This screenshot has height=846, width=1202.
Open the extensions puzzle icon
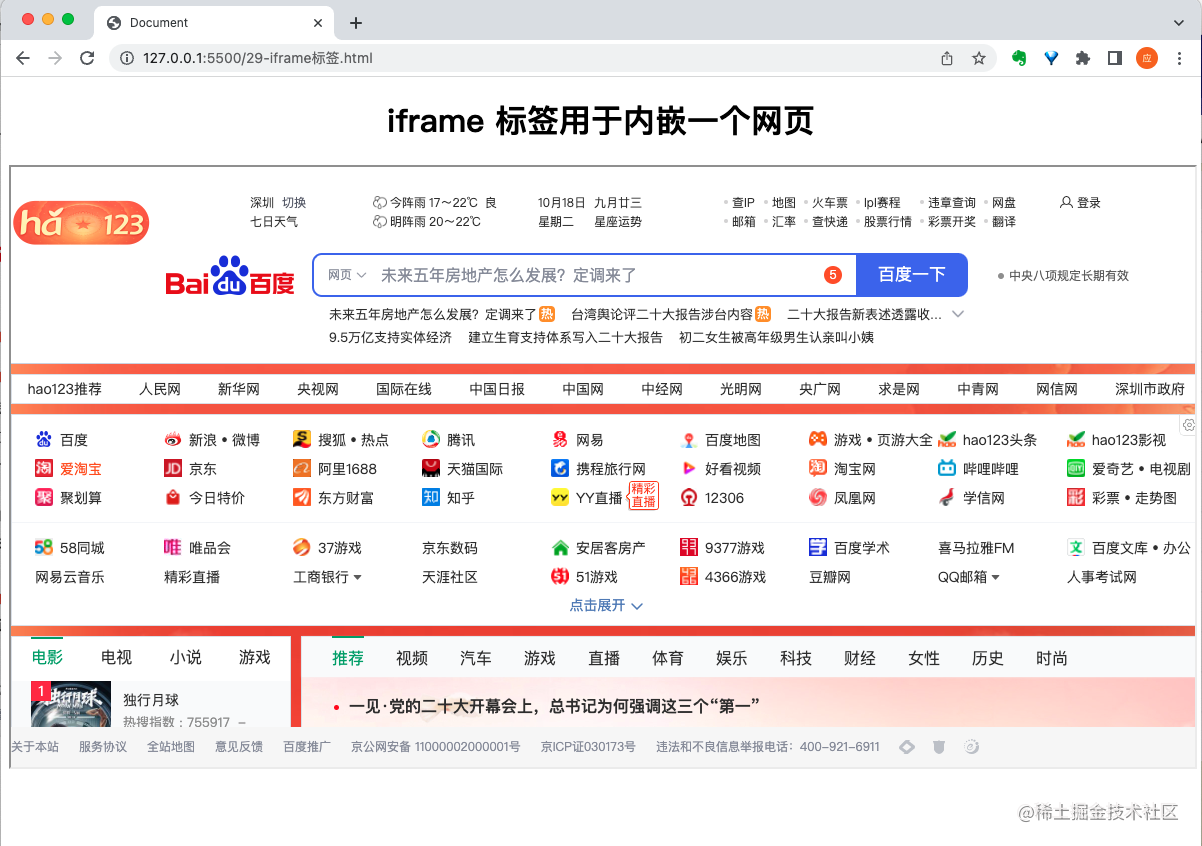1082,58
